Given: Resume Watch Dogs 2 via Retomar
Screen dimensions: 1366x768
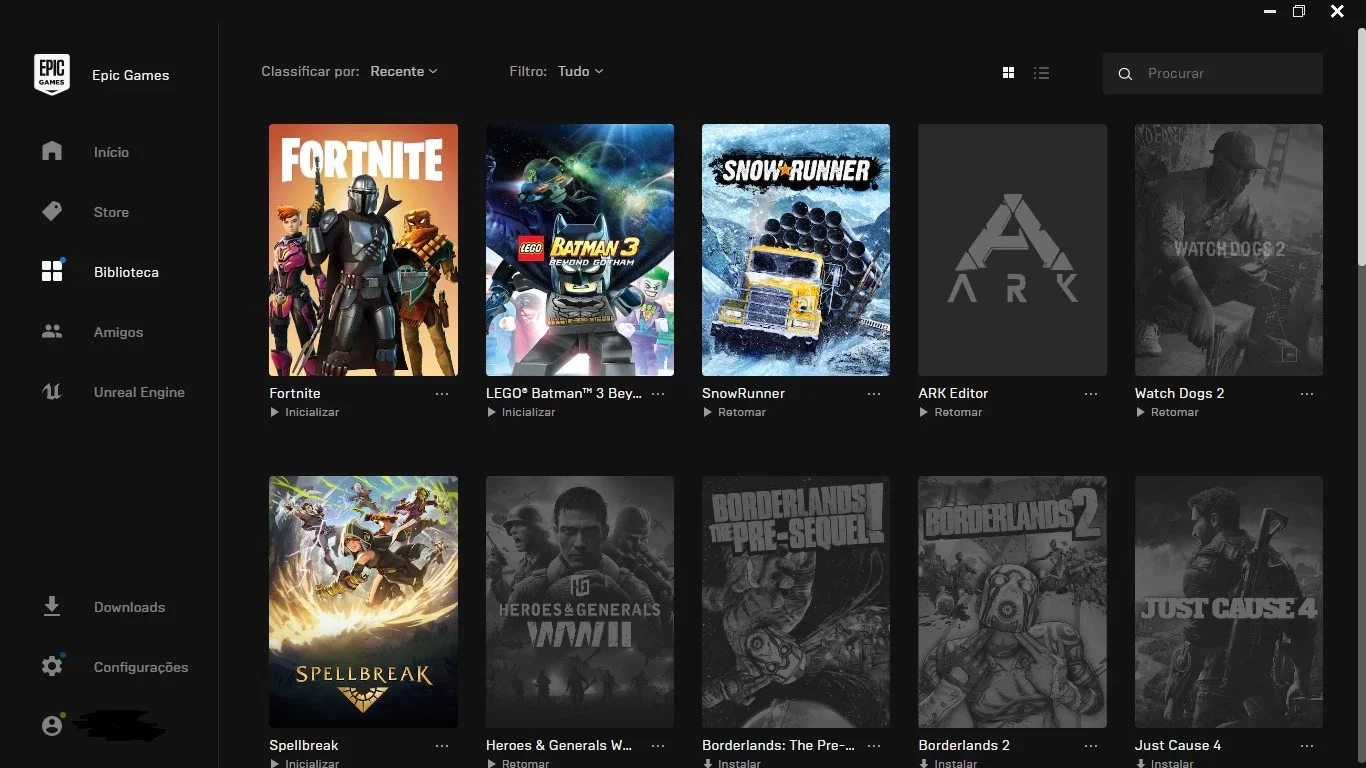Looking at the screenshot, I should point(1167,412).
